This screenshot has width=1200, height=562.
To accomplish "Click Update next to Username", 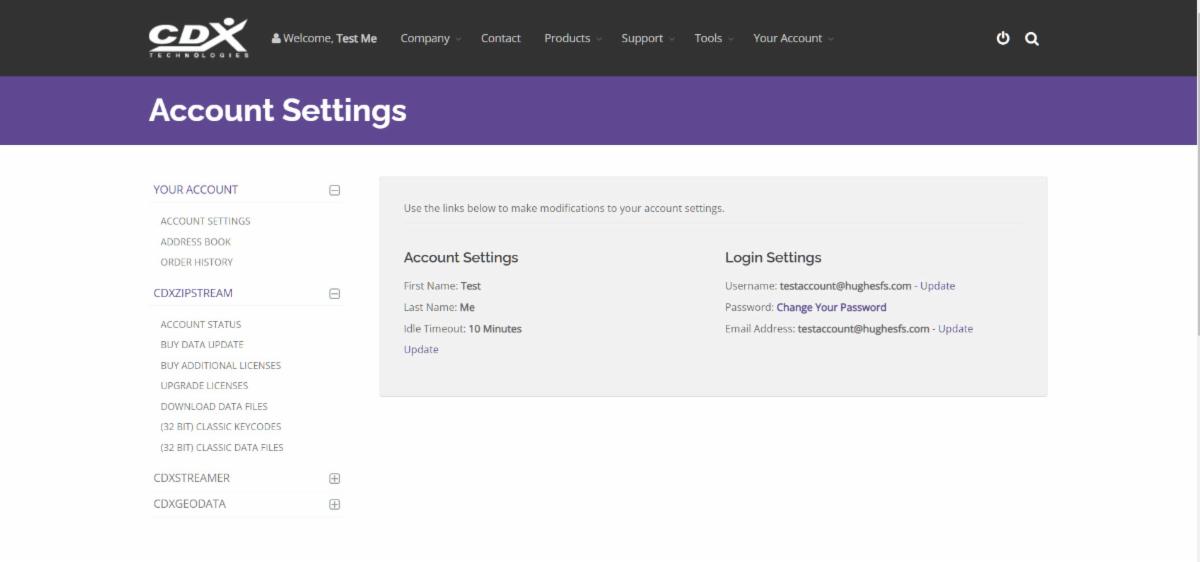I will point(937,286).
